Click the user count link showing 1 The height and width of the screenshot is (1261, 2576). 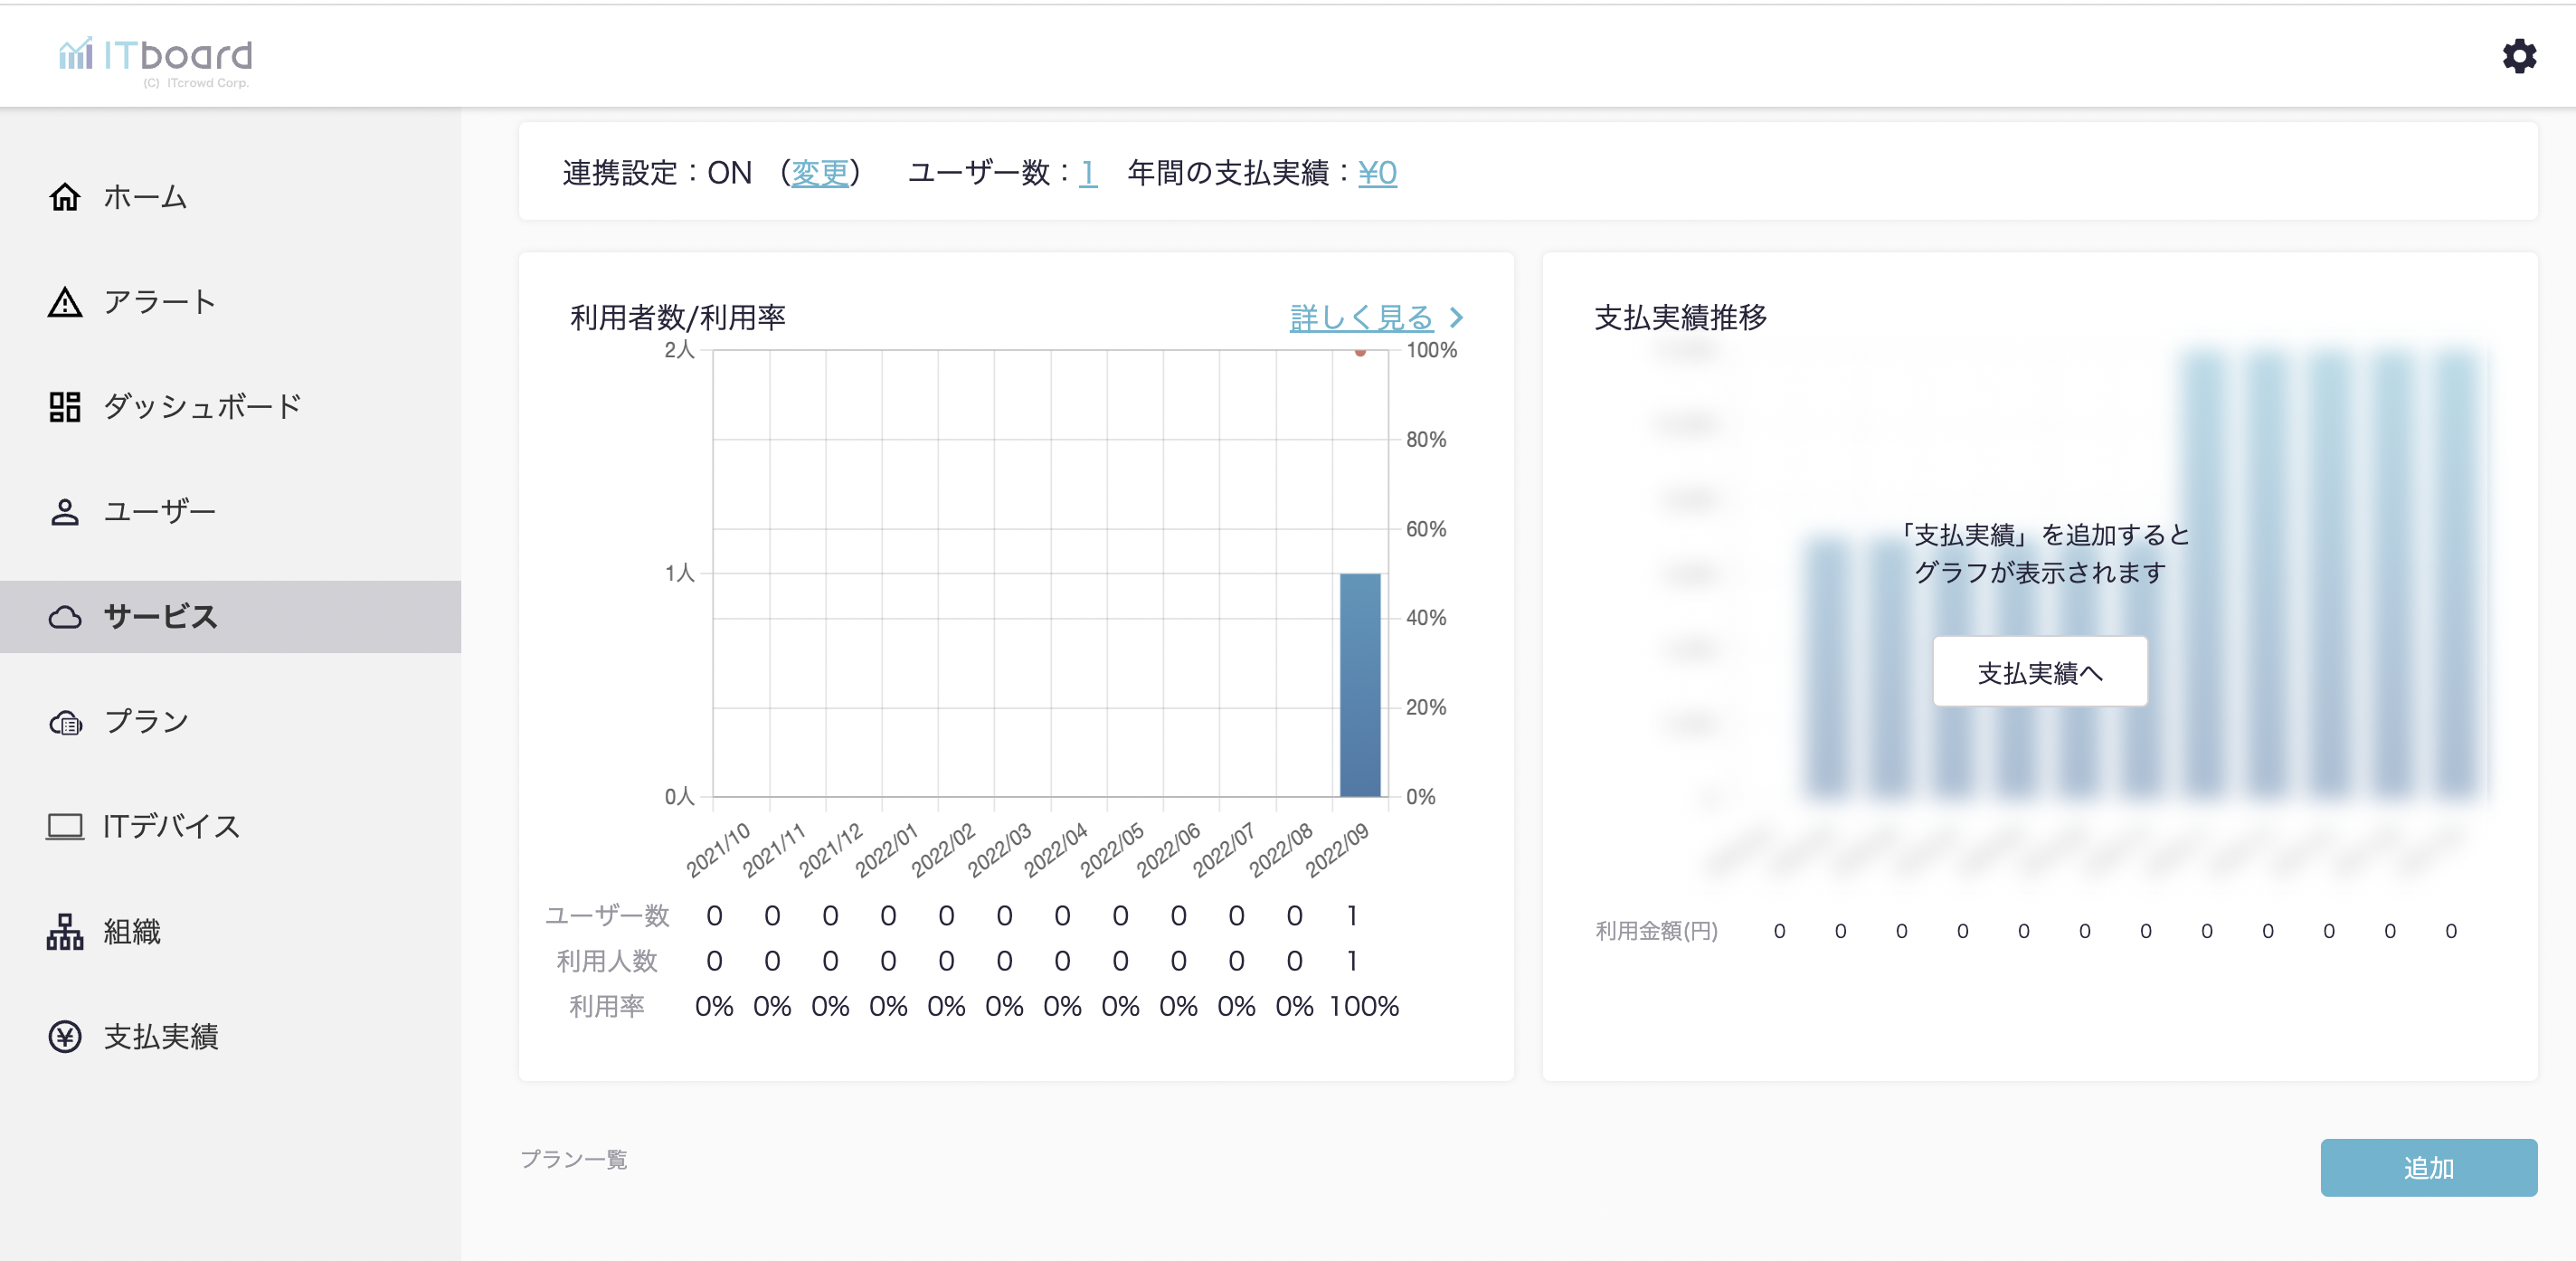point(1087,173)
